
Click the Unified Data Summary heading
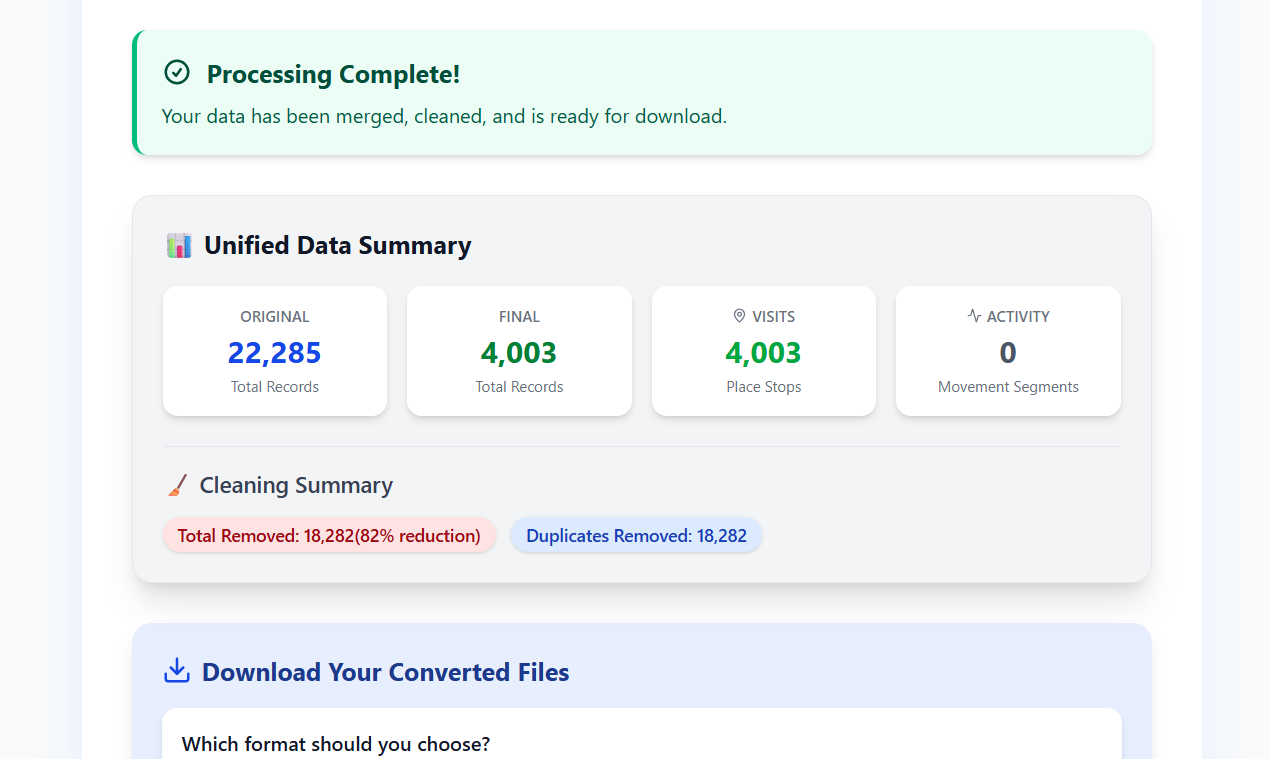(337, 245)
